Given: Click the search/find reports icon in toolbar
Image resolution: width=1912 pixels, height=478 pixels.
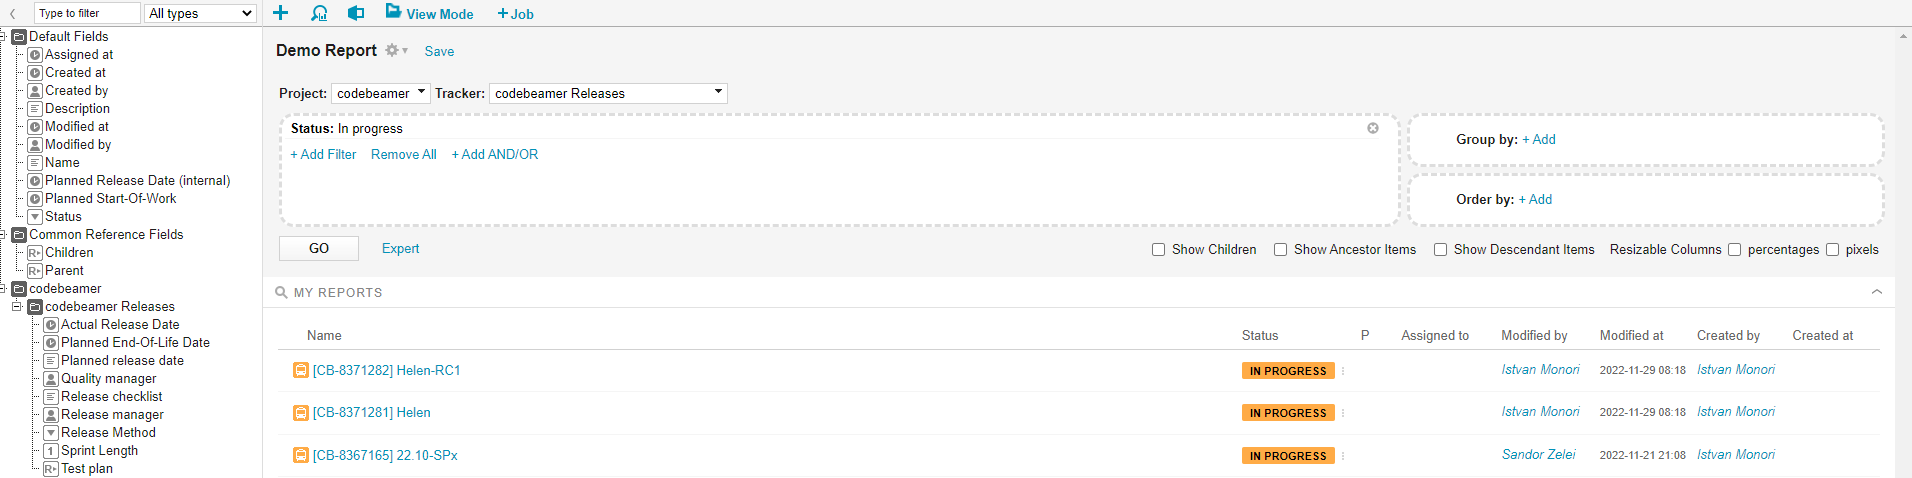Looking at the screenshot, I should [x=319, y=13].
